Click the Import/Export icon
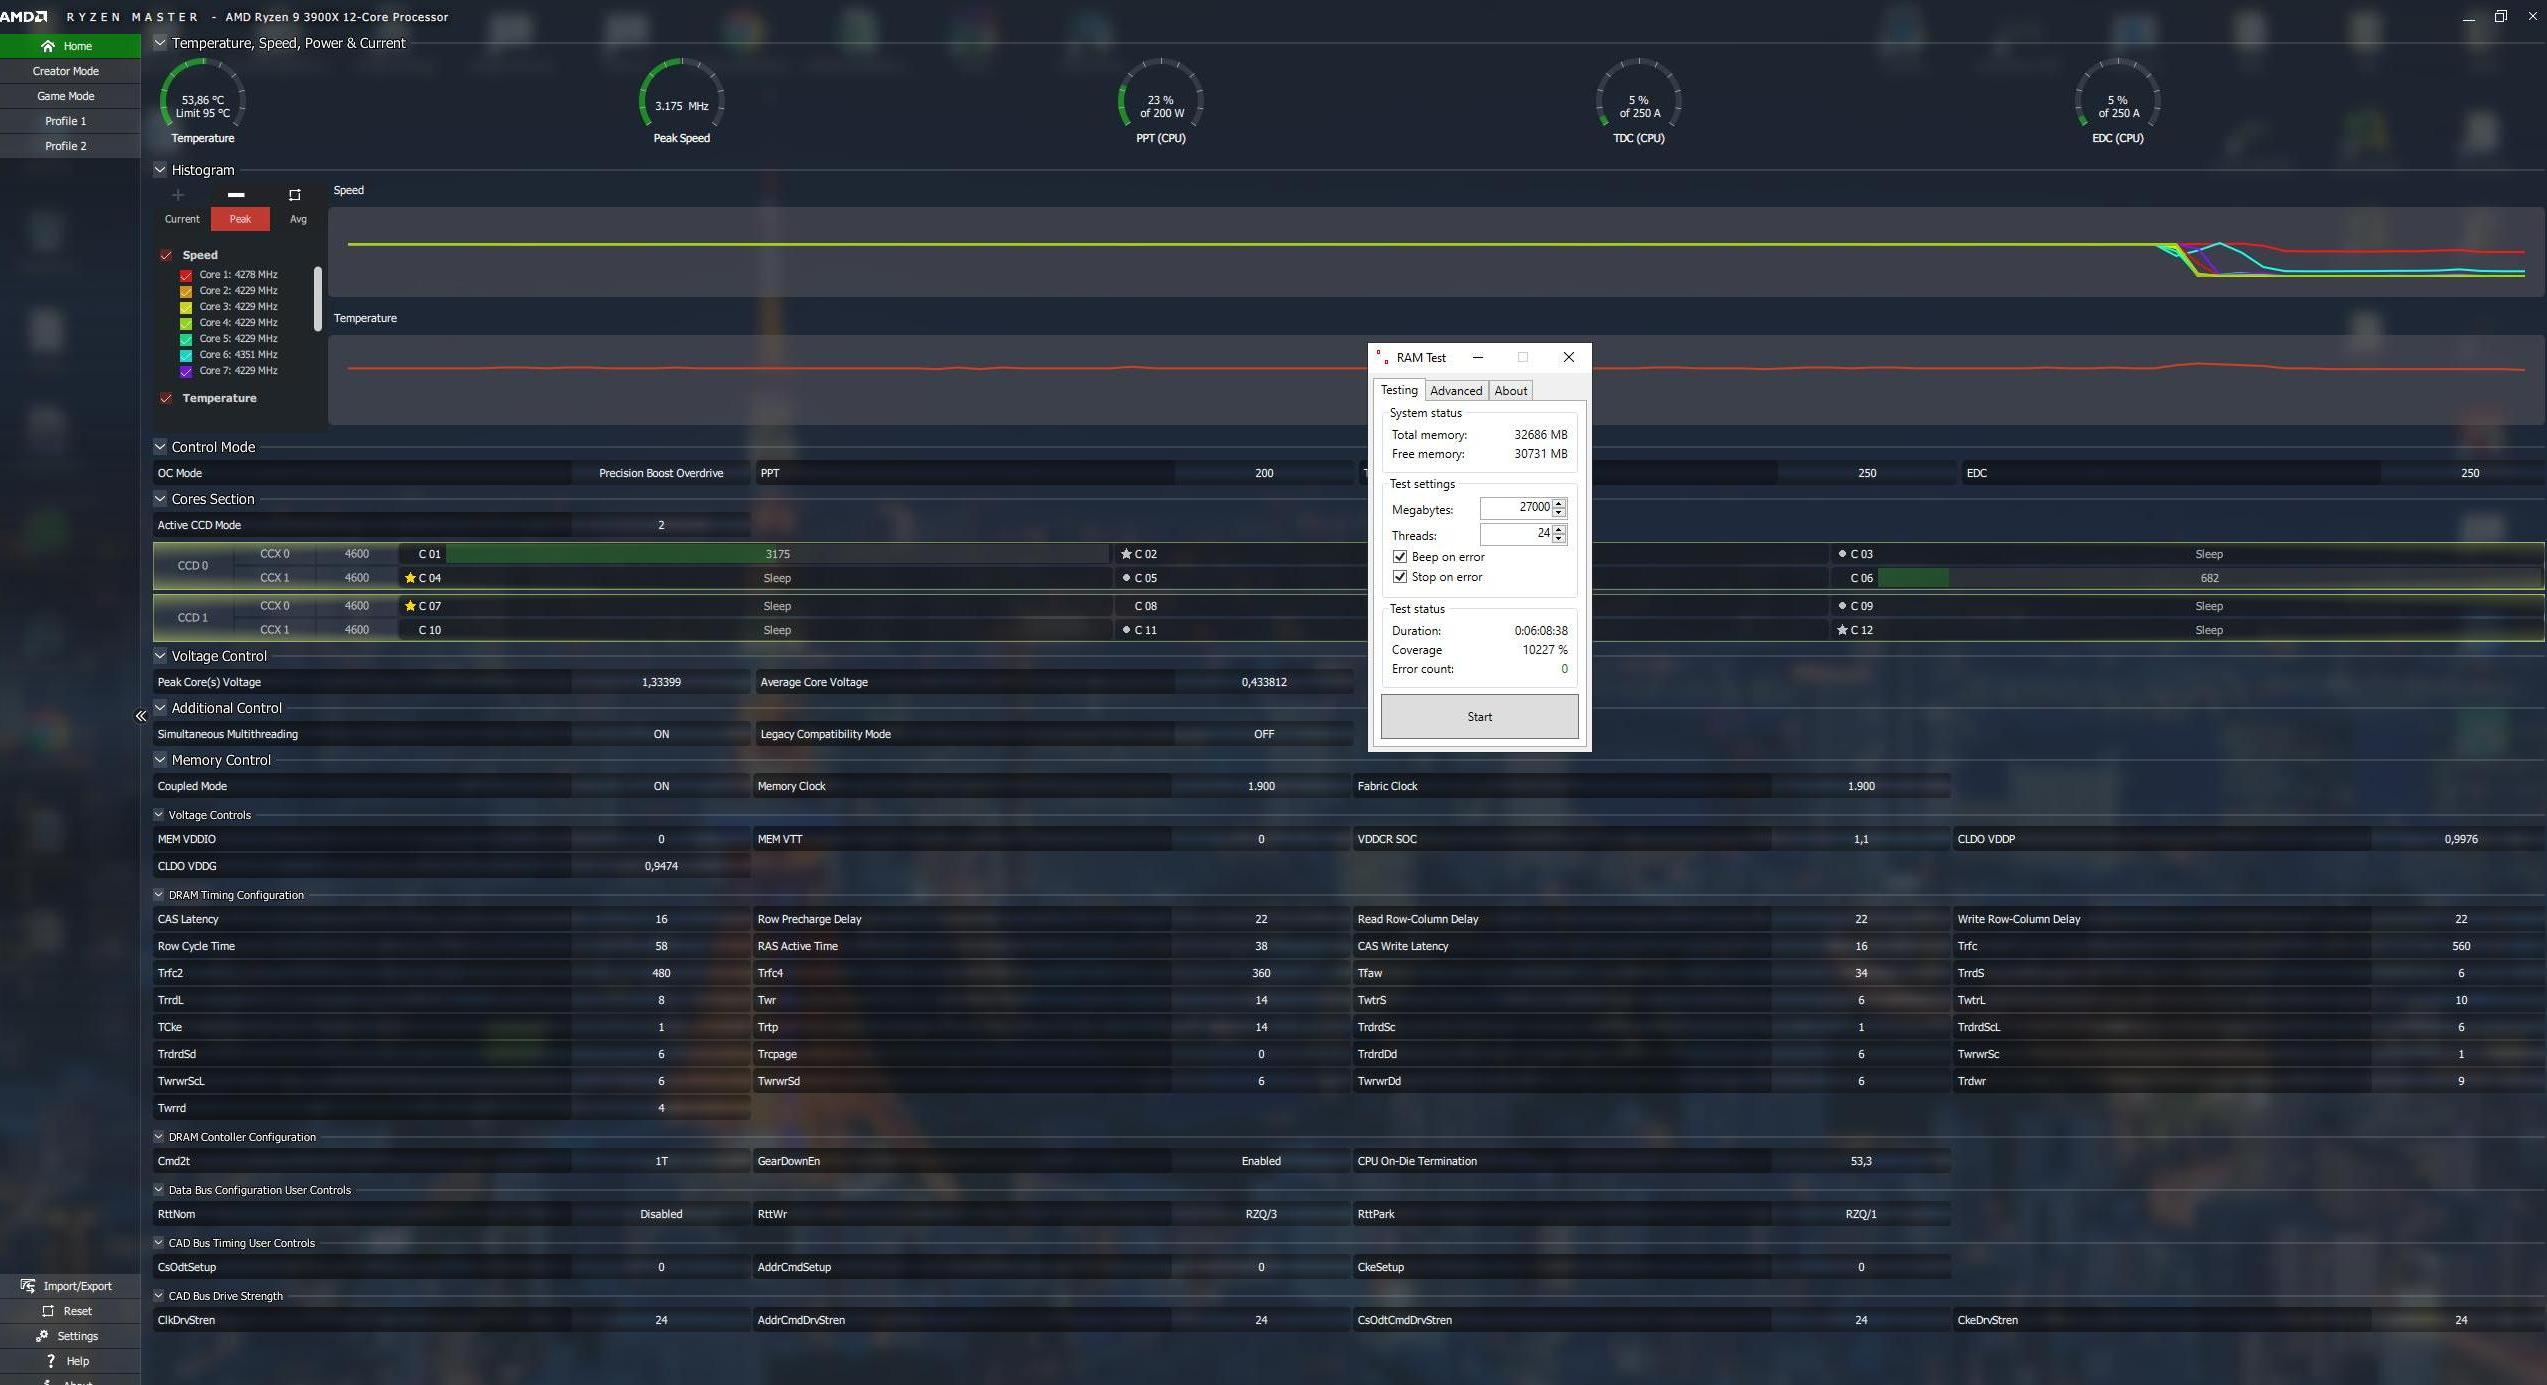Image resolution: width=2547 pixels, height=1385 pixels. (x=27, y=1286)
